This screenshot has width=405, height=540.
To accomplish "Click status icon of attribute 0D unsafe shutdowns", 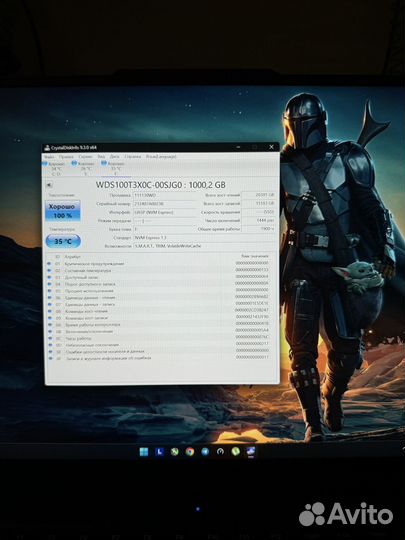I will (x=50, y=345).
